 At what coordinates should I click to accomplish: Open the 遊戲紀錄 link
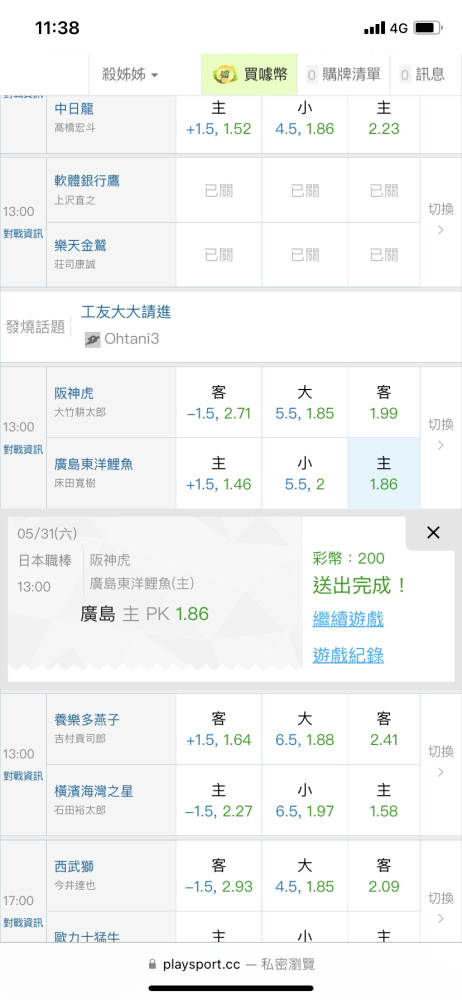[x=348, y=655]
